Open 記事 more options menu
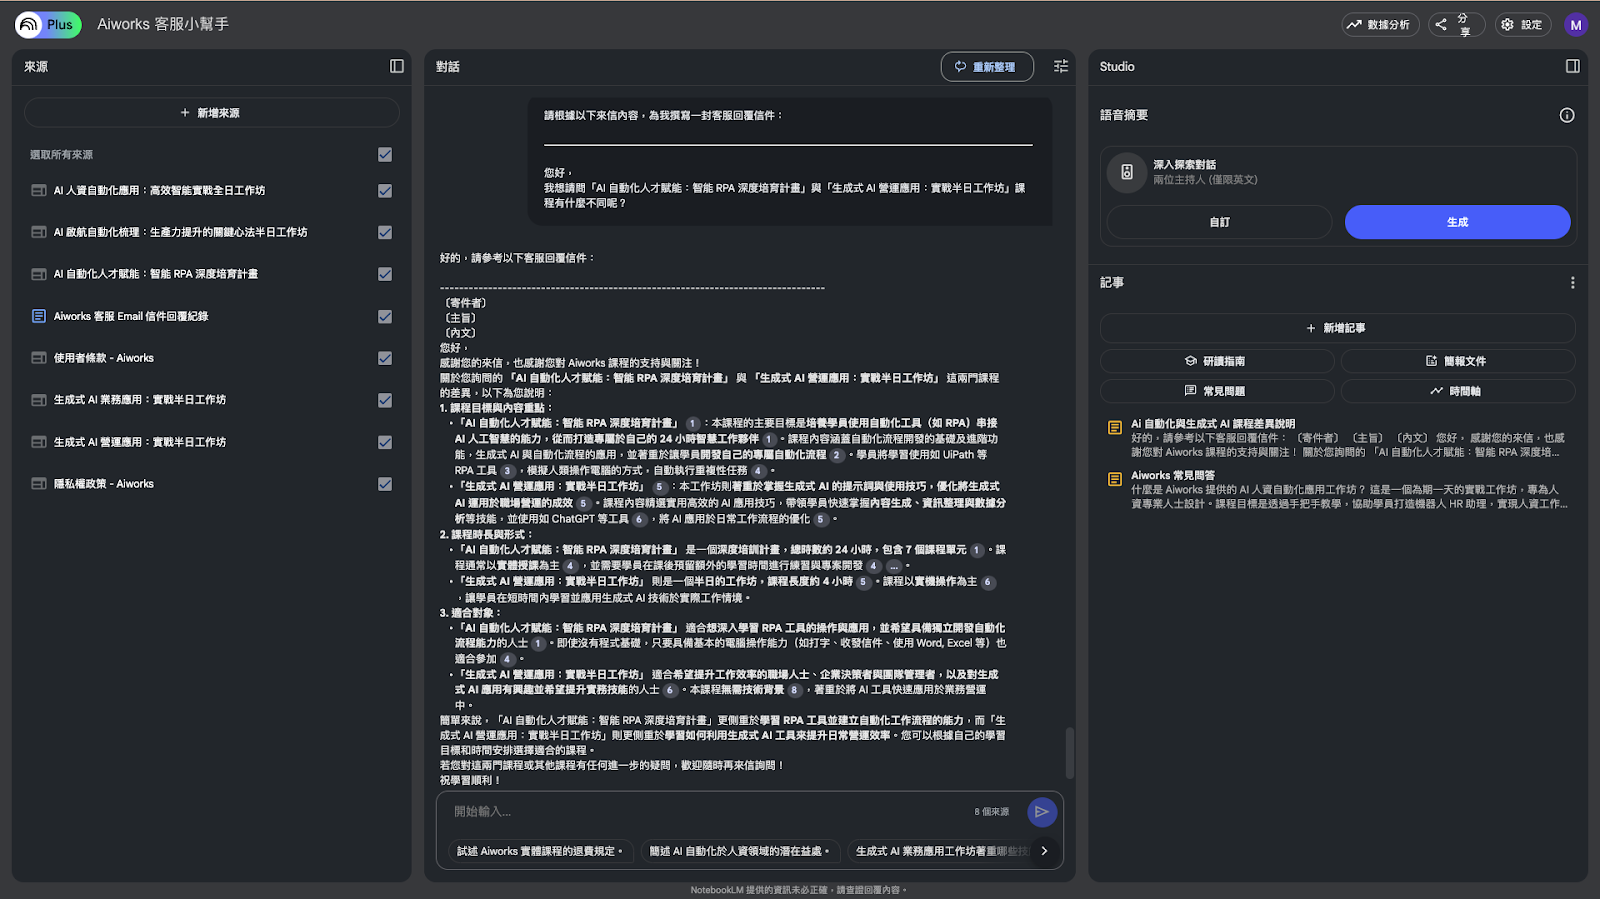The height and width of the screenshot is (899, 1600). (1573, 283)
